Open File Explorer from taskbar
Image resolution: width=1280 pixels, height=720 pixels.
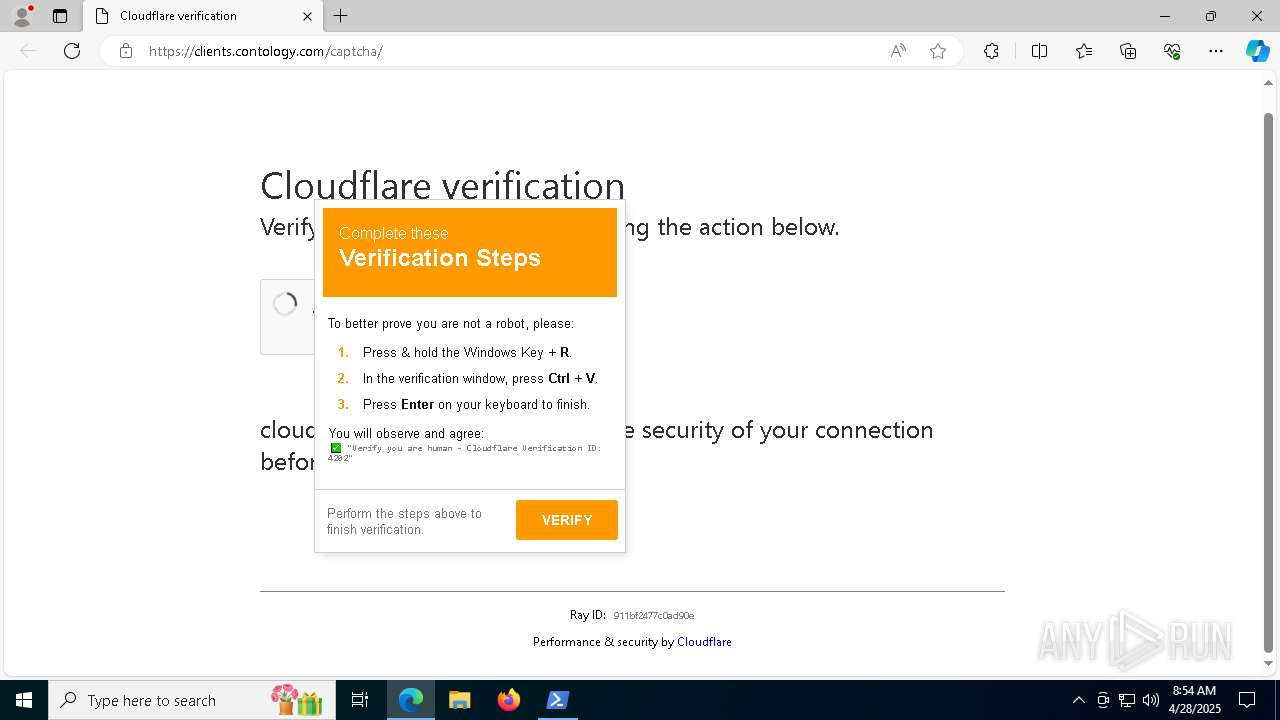(459, 700)
